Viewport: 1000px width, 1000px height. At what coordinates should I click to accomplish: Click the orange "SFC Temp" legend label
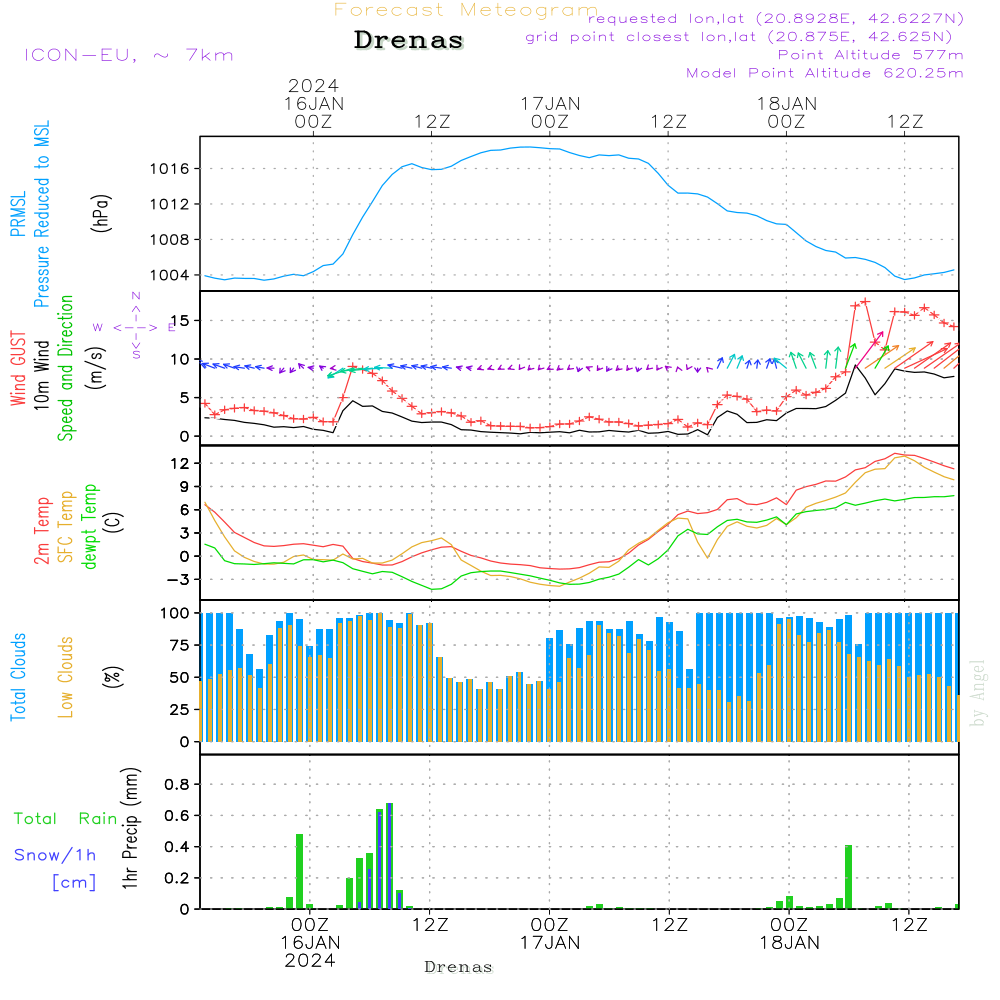(66, 527)
